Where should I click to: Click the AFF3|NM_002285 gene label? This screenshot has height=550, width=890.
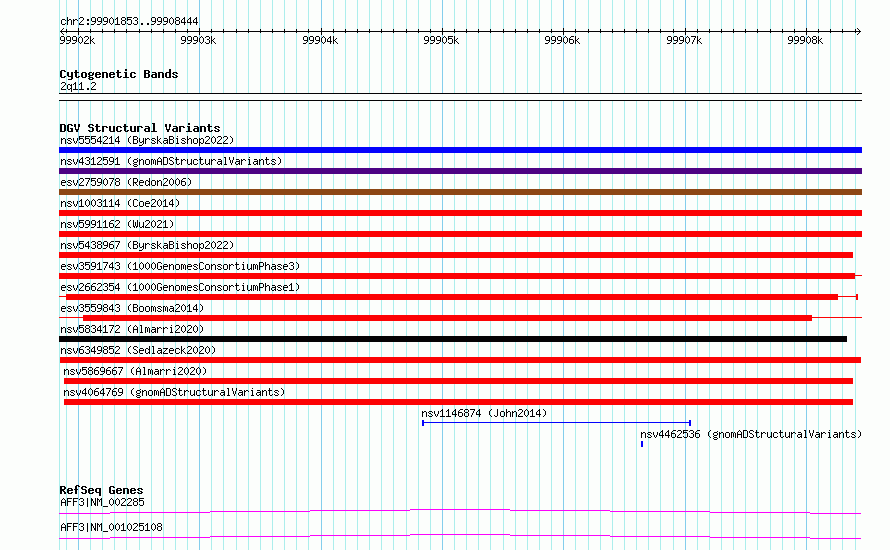point(102,502)
